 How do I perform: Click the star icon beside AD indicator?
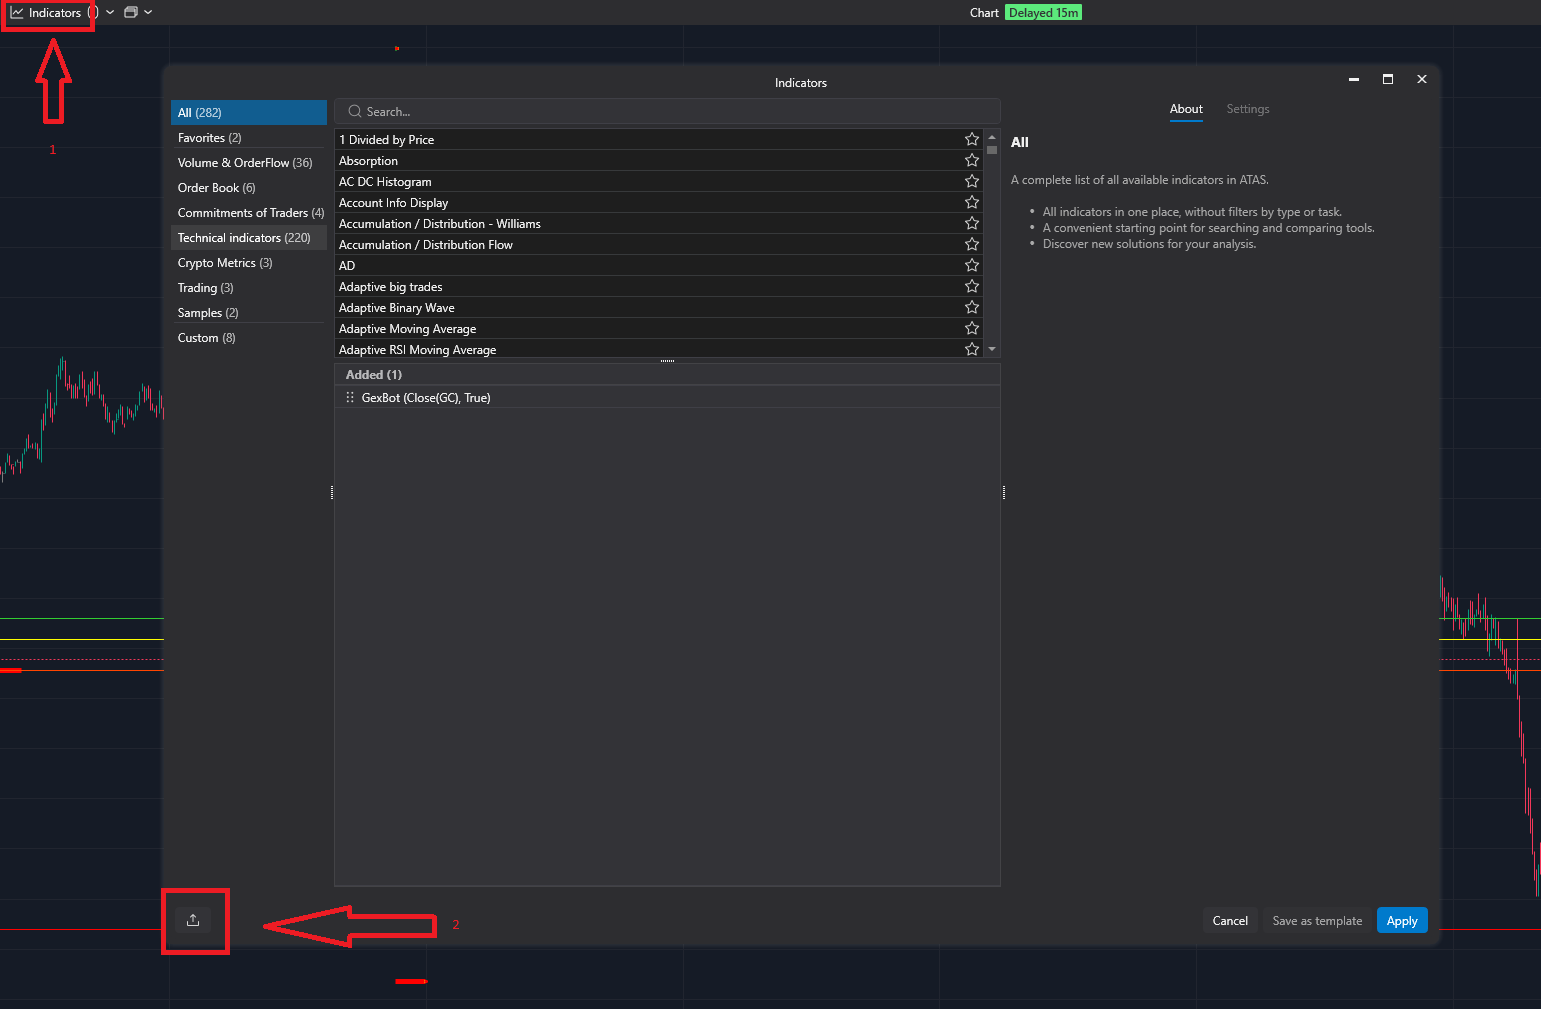(x=971, y=265)
